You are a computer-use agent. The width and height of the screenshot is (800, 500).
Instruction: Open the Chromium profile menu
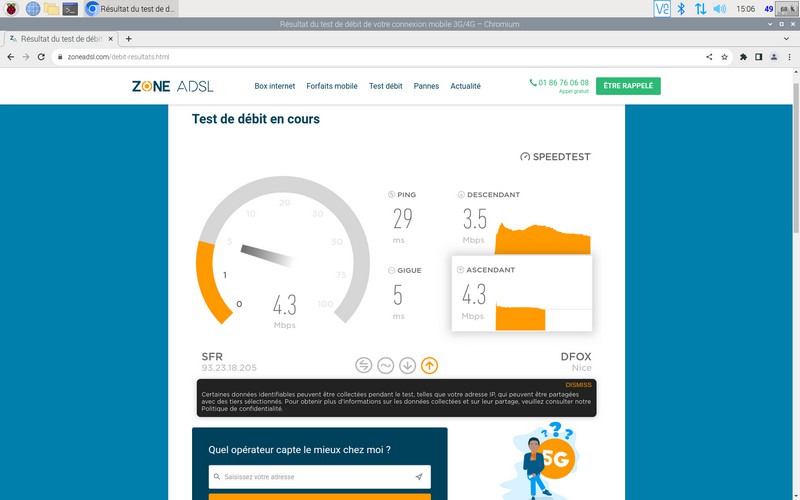pyautogui.click(x=774, y=57)
